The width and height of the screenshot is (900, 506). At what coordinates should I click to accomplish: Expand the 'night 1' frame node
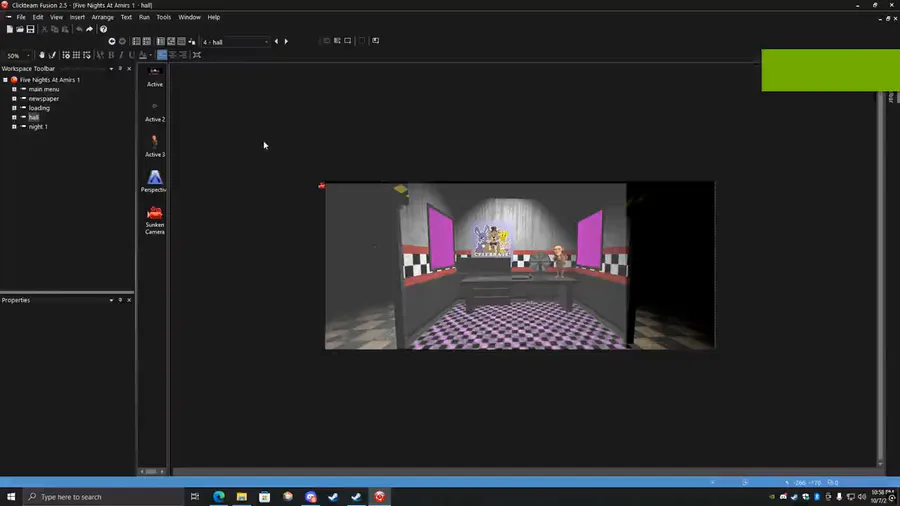[x=14, y=127]
